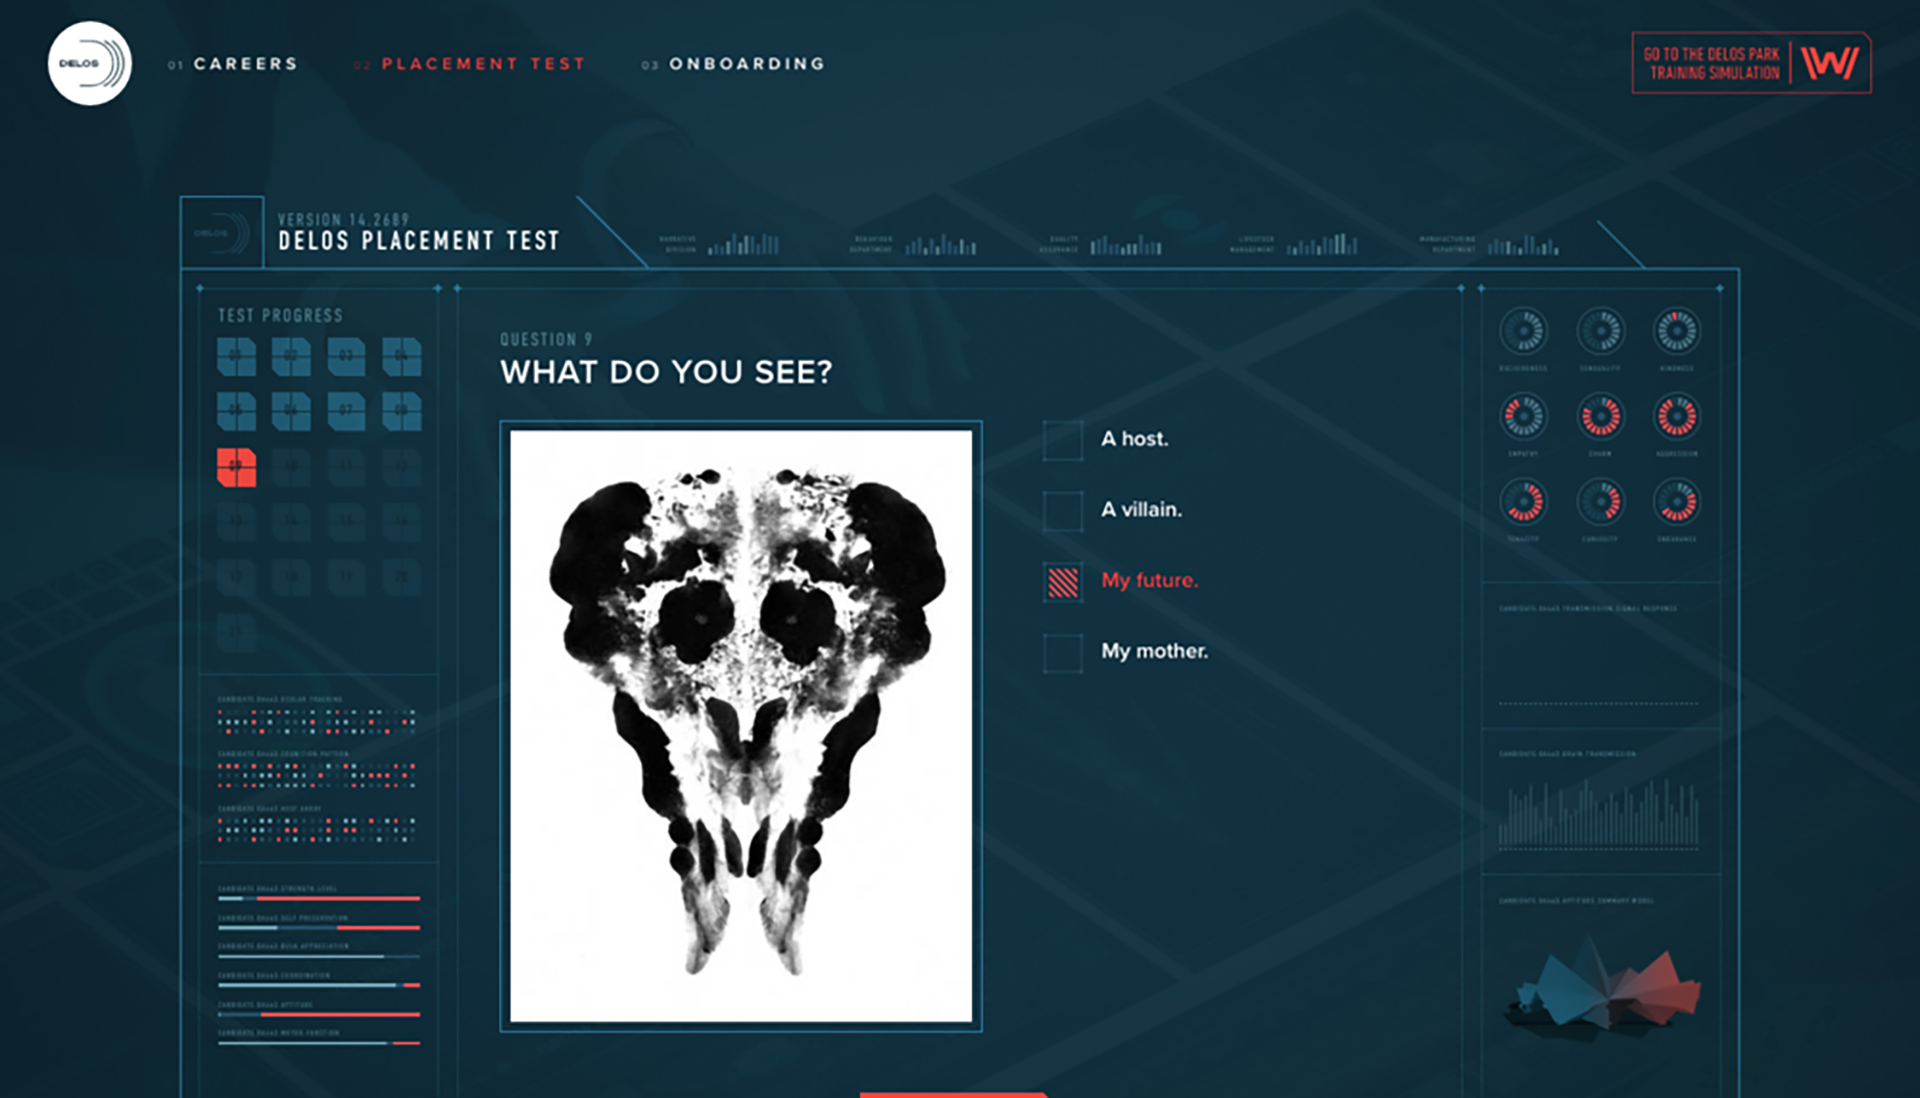Viewport: 1920px width, 1098px height.
Task: Uncheck the "My future." answer box
Action: coord(1063,582)
